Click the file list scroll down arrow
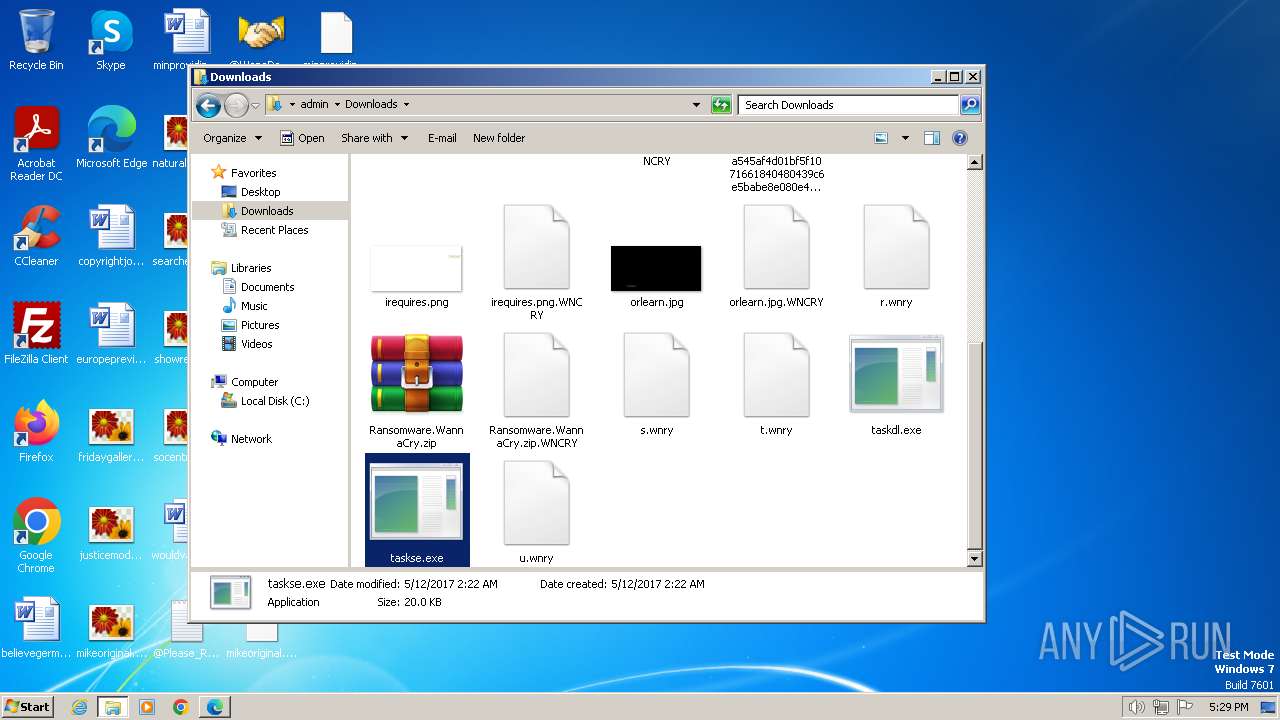The image size is (1280, 720). [975, 560]
